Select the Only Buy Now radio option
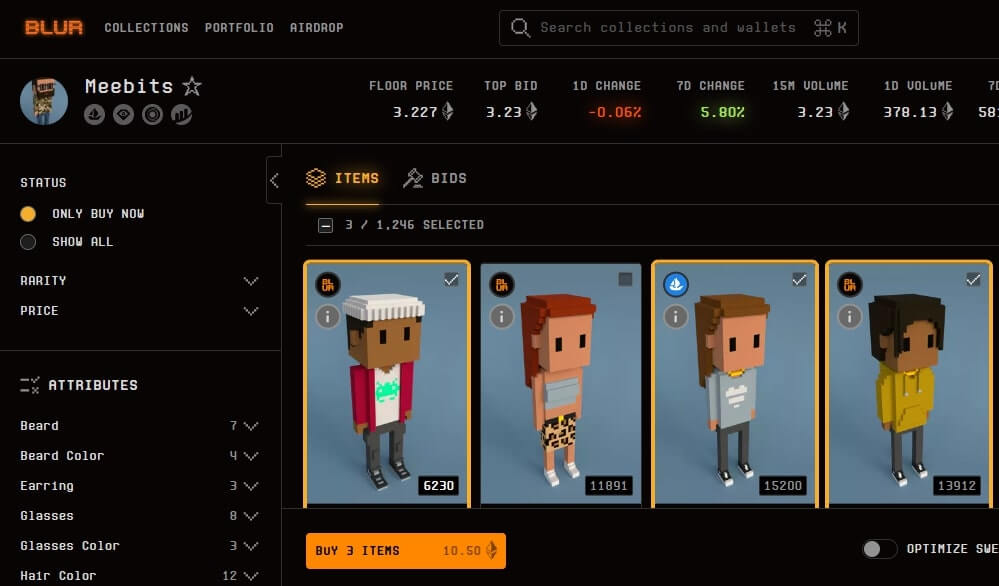This screenshot has height=586, width=999. tap(27, 213)
